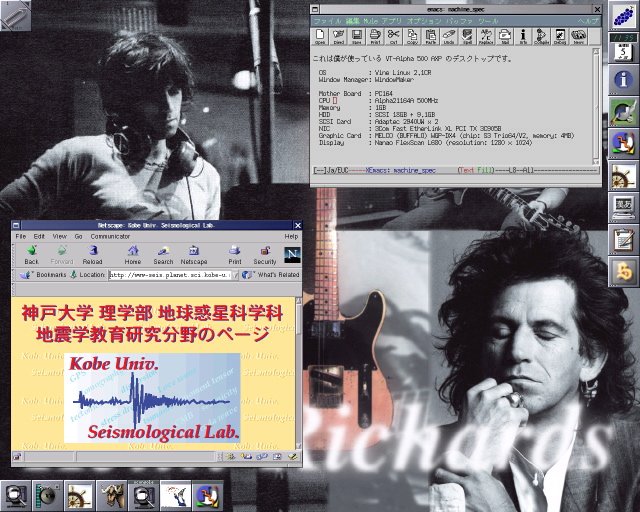Open XEmacs Mule menu
Viewport: 640px width, 512px height.
tap(370, 21)
